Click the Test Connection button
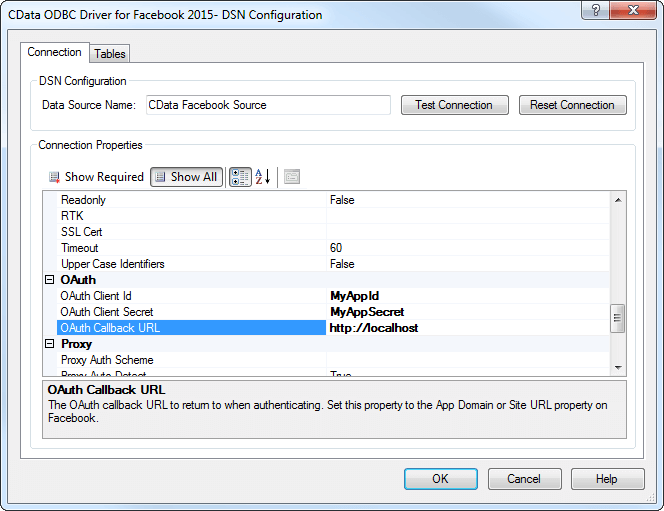 tap(454, 105)
